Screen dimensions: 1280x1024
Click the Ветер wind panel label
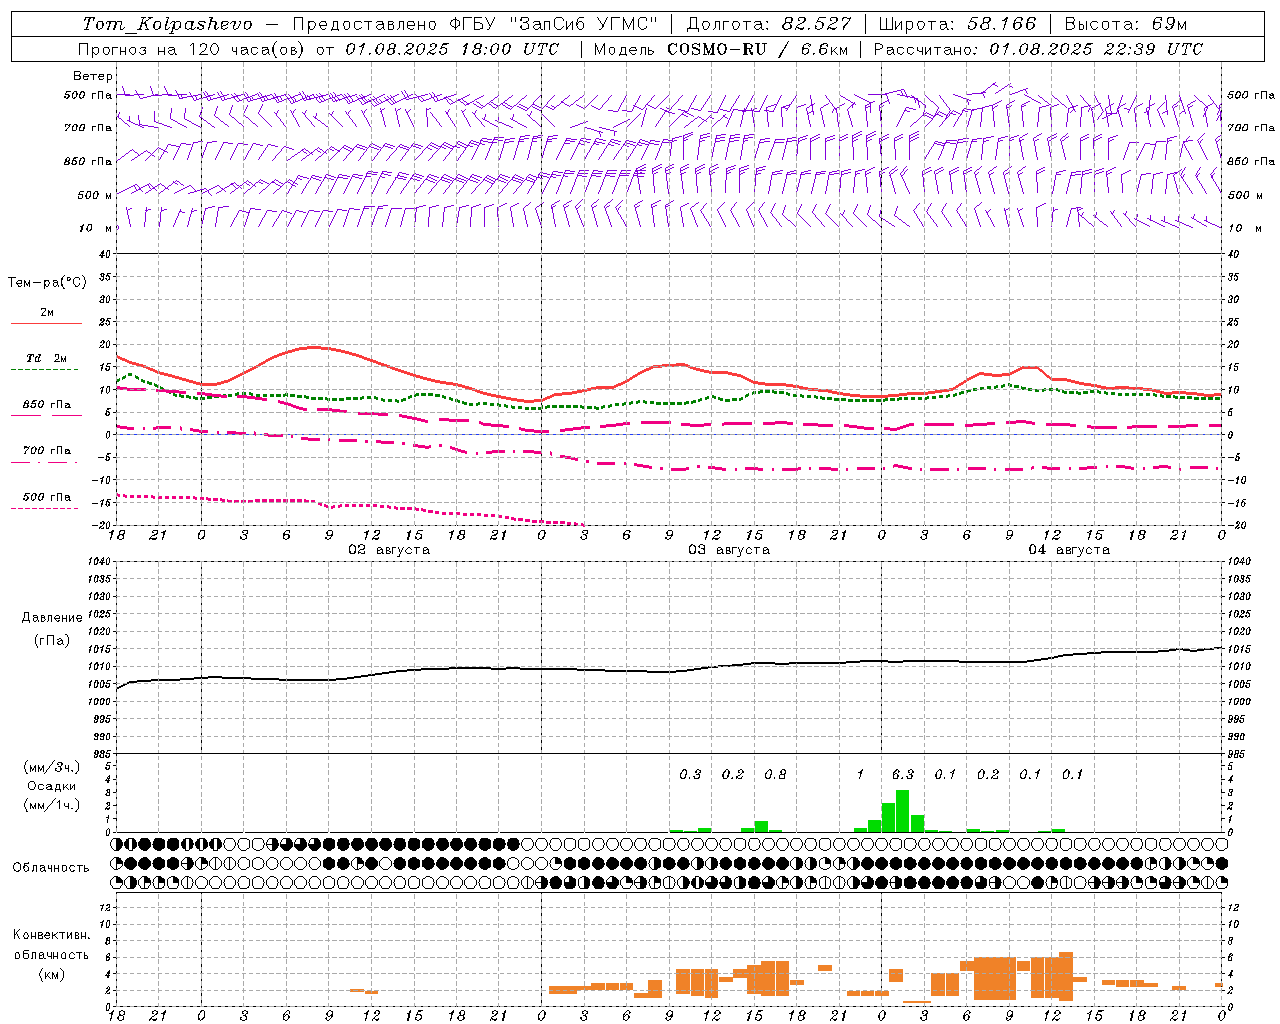93,76
